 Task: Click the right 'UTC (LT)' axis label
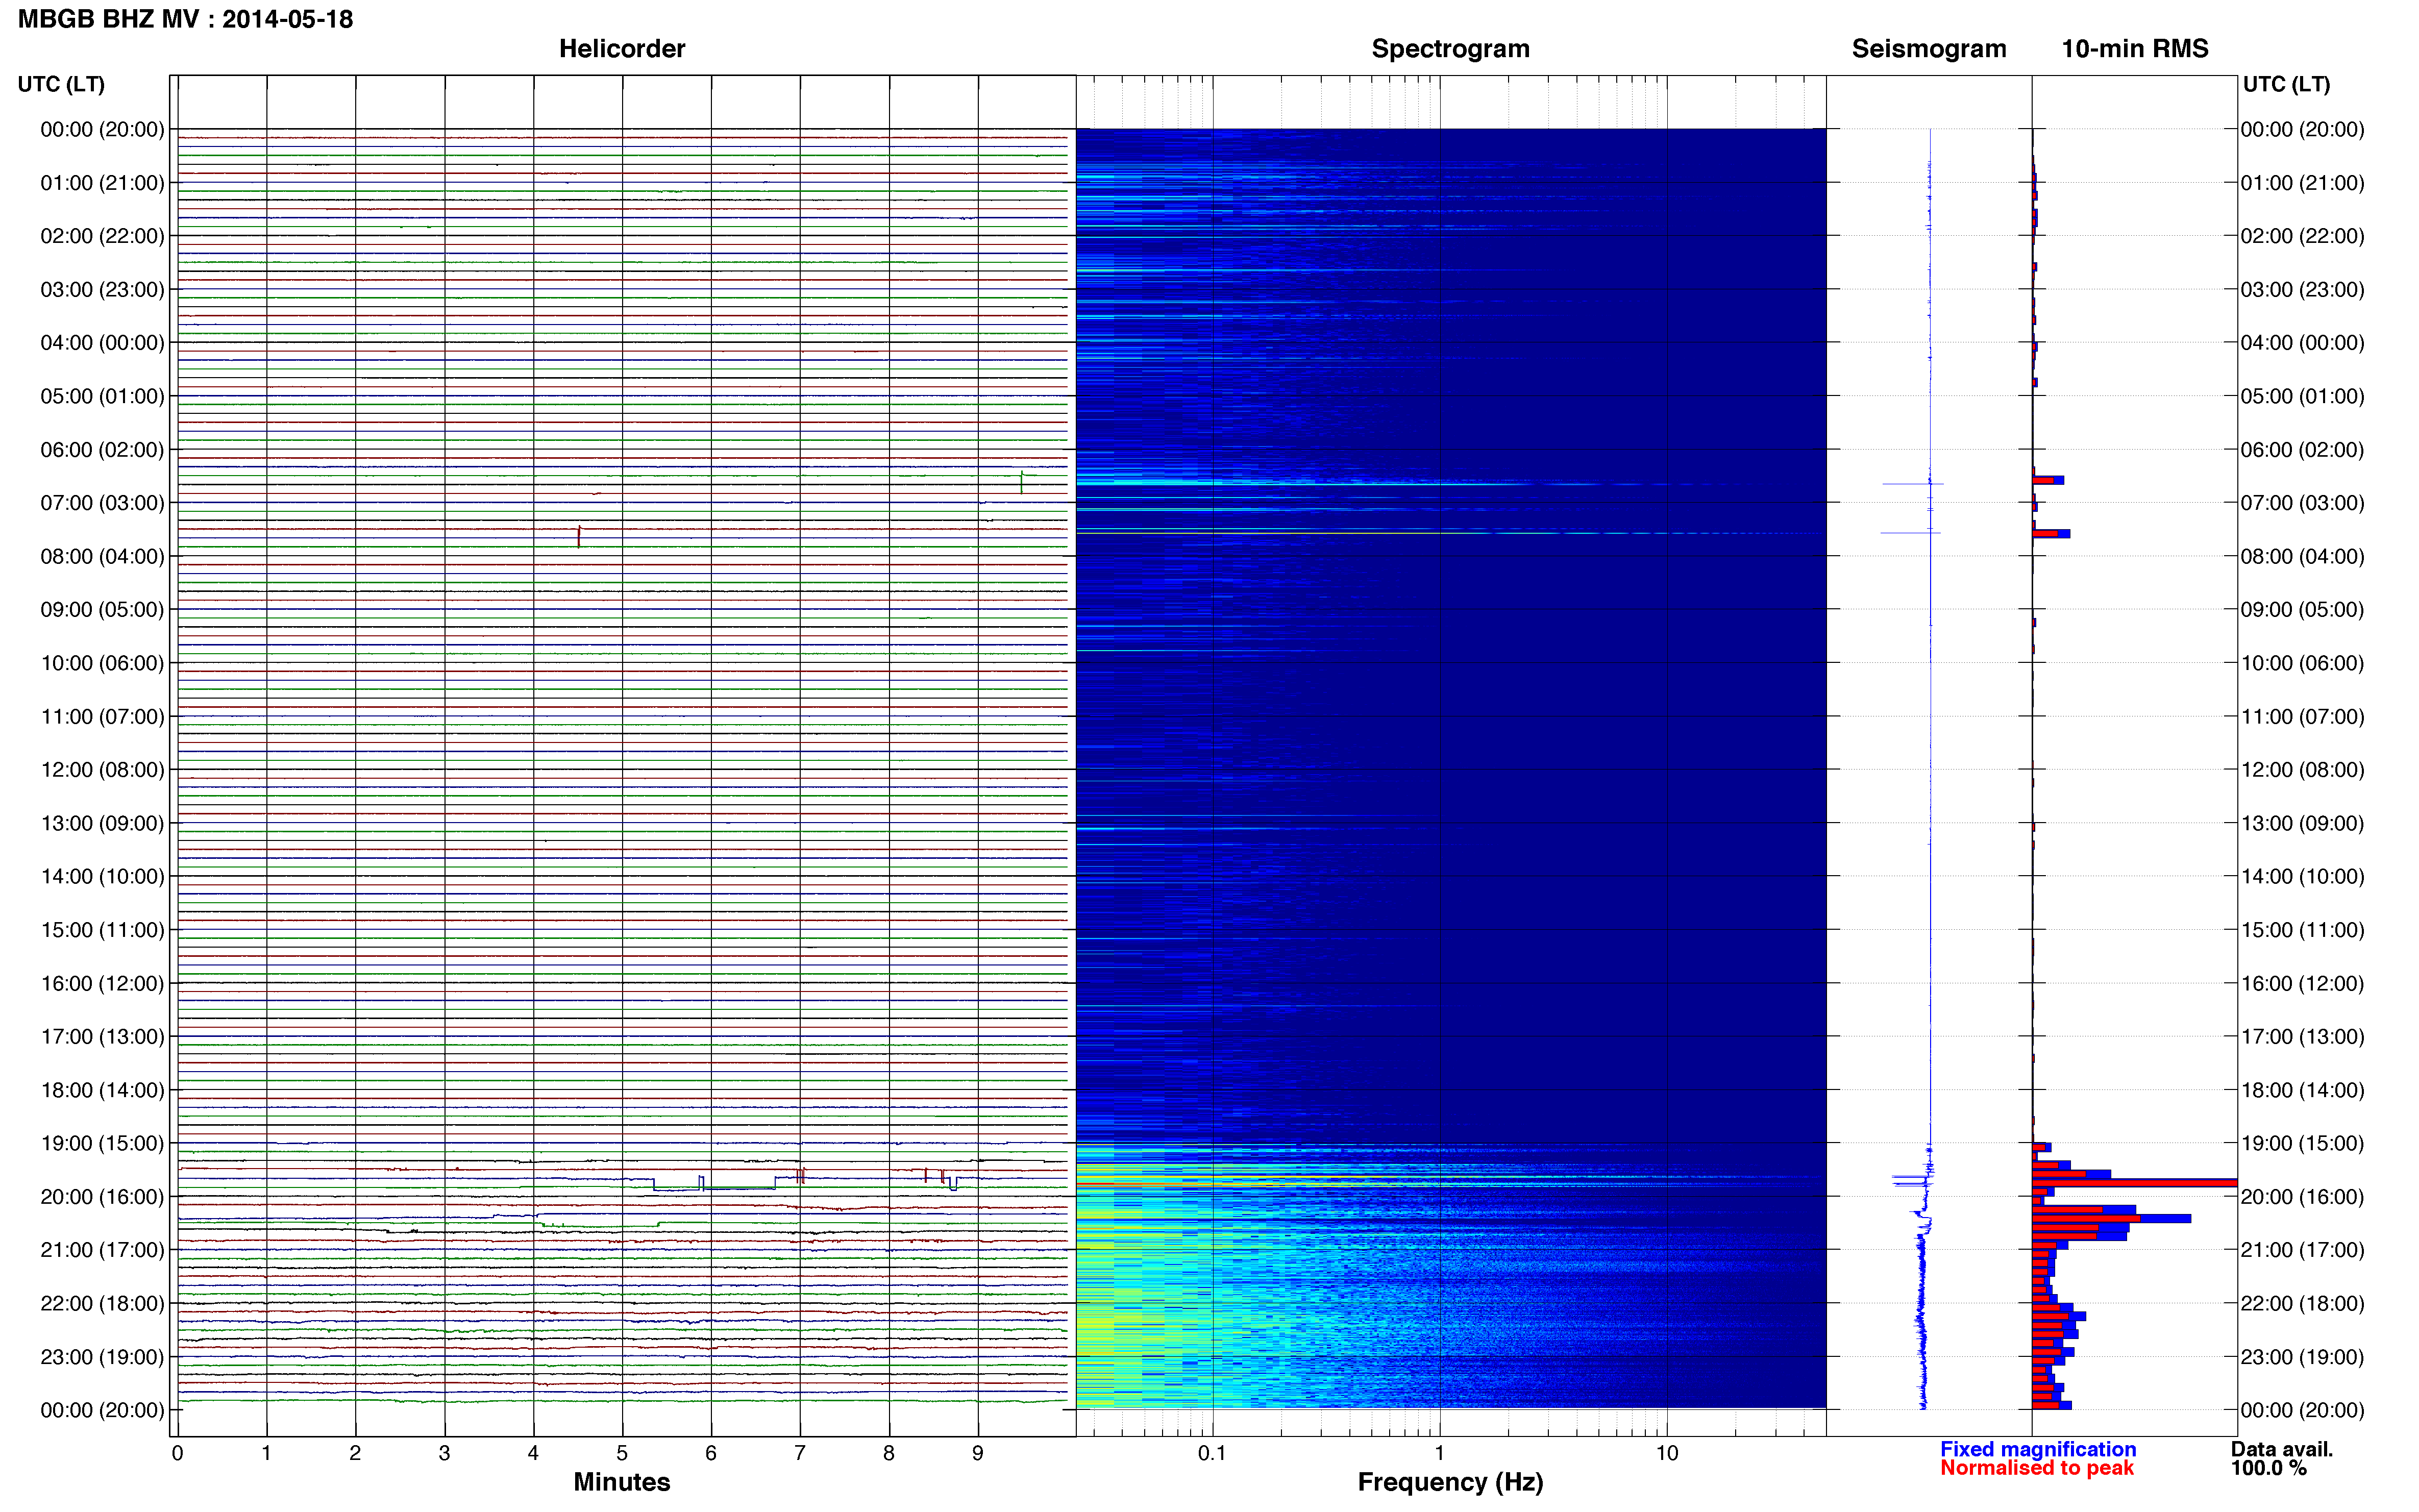(2287, 84)
